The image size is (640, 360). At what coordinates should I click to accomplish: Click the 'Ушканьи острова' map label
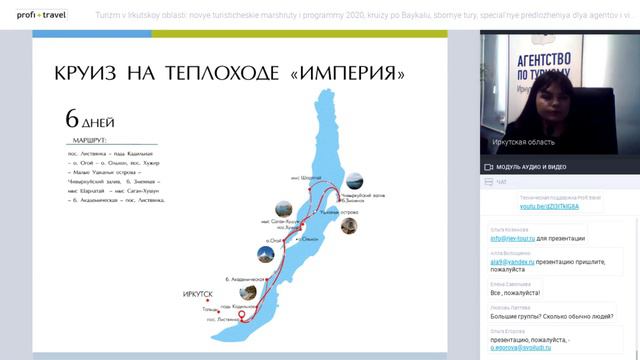pyautogui.click(x=339, y=212)
